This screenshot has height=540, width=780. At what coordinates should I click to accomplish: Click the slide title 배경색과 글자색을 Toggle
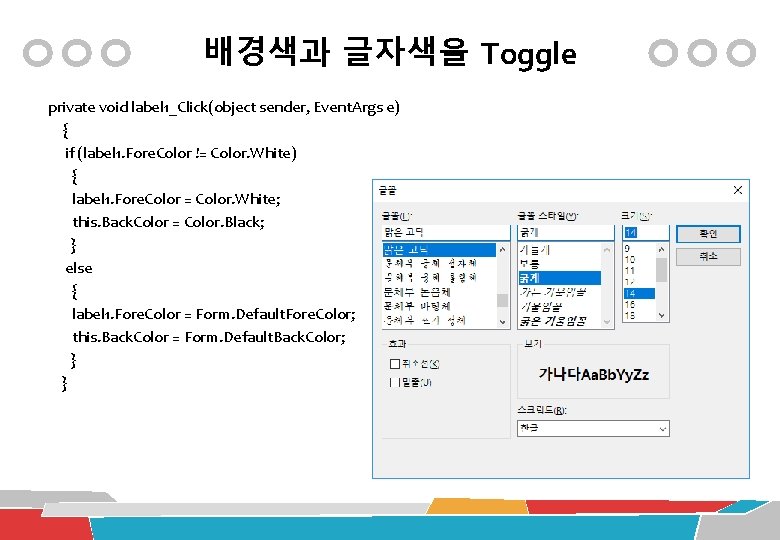point(390,52)
